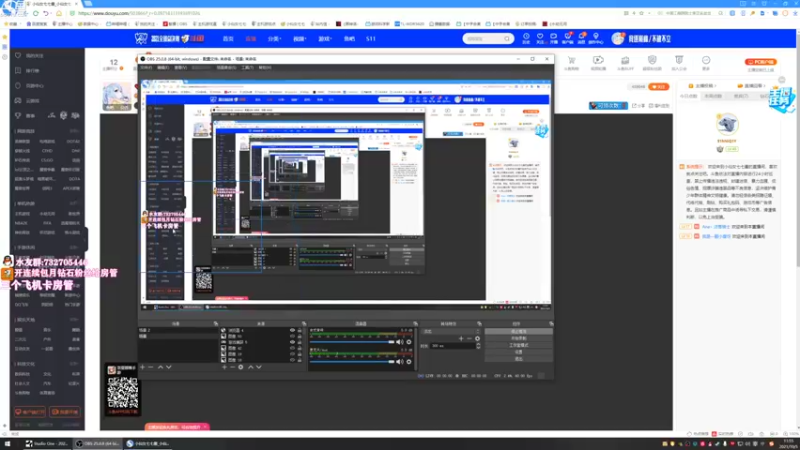Adjust transition duration stepper arrows

coord(478,346)
